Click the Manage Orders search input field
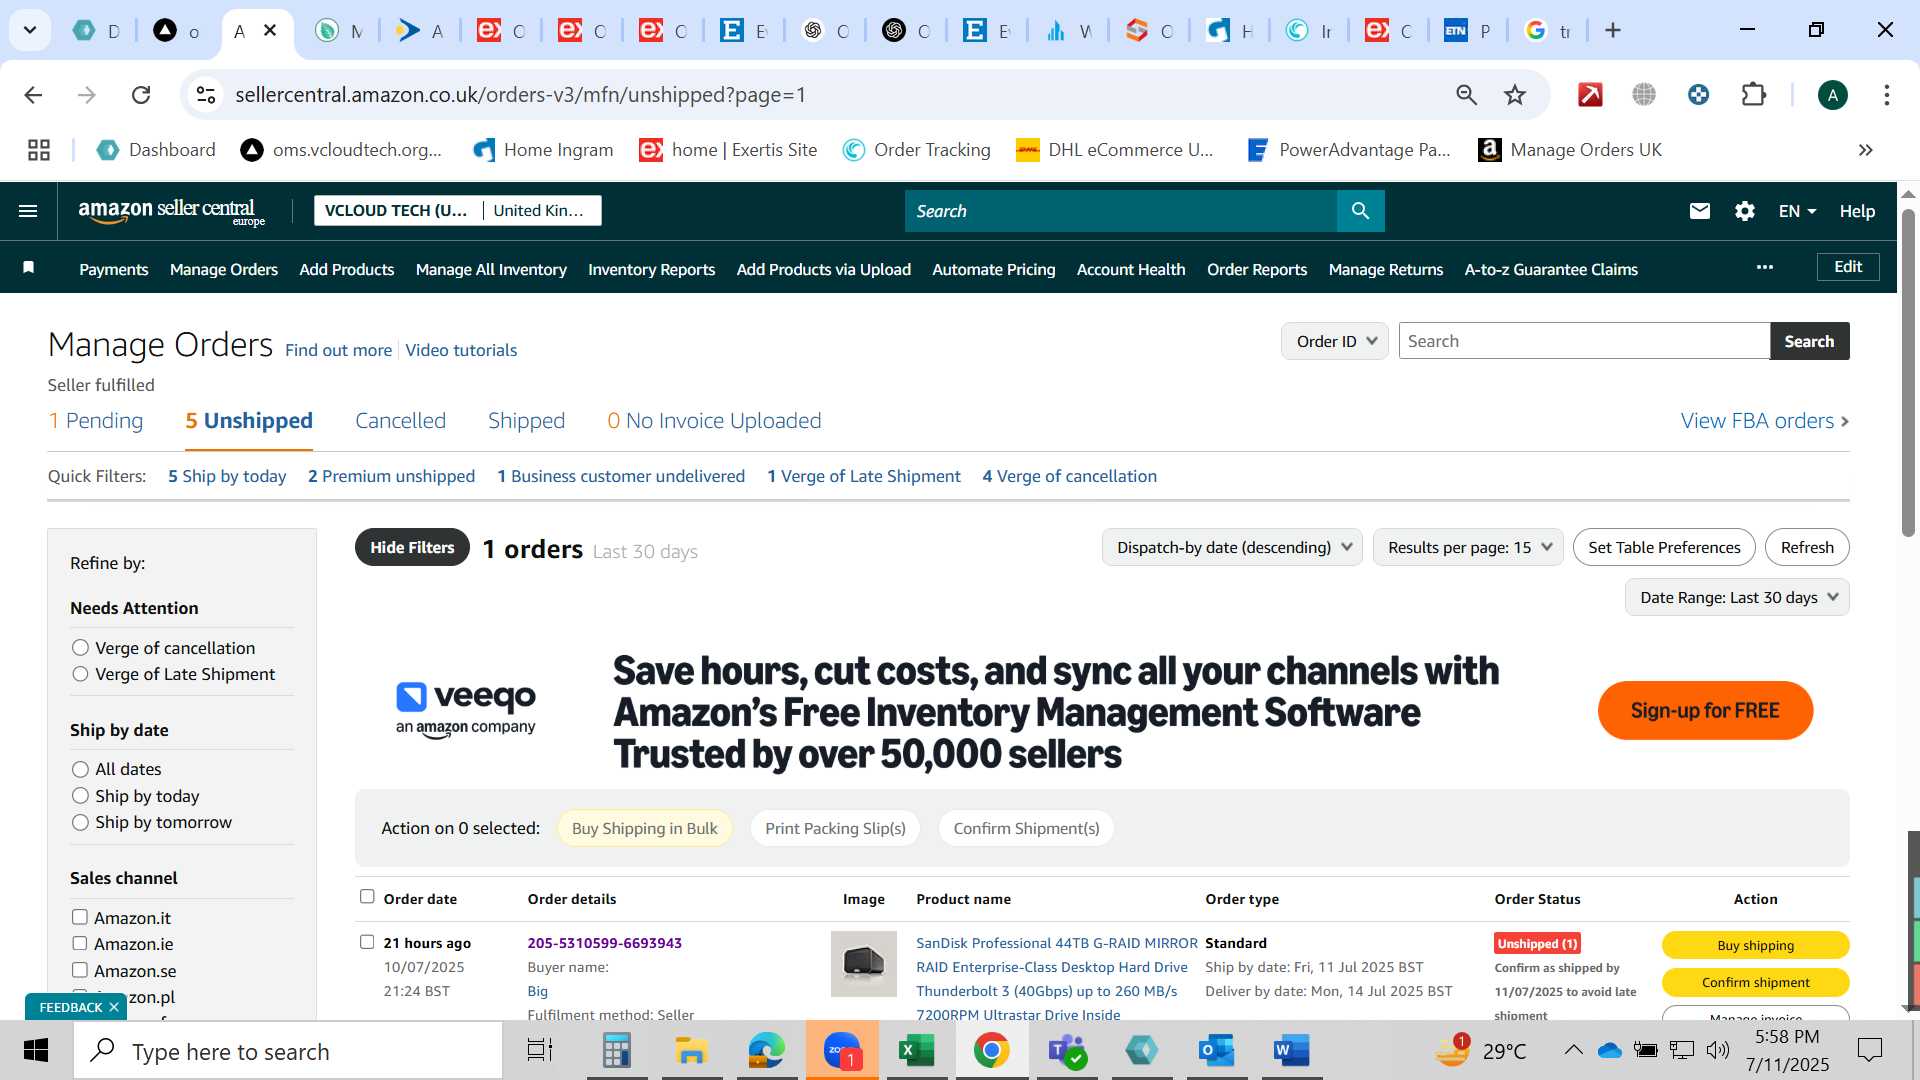This screenshot has width=1920, height=1080. [x=1584, y=341]
